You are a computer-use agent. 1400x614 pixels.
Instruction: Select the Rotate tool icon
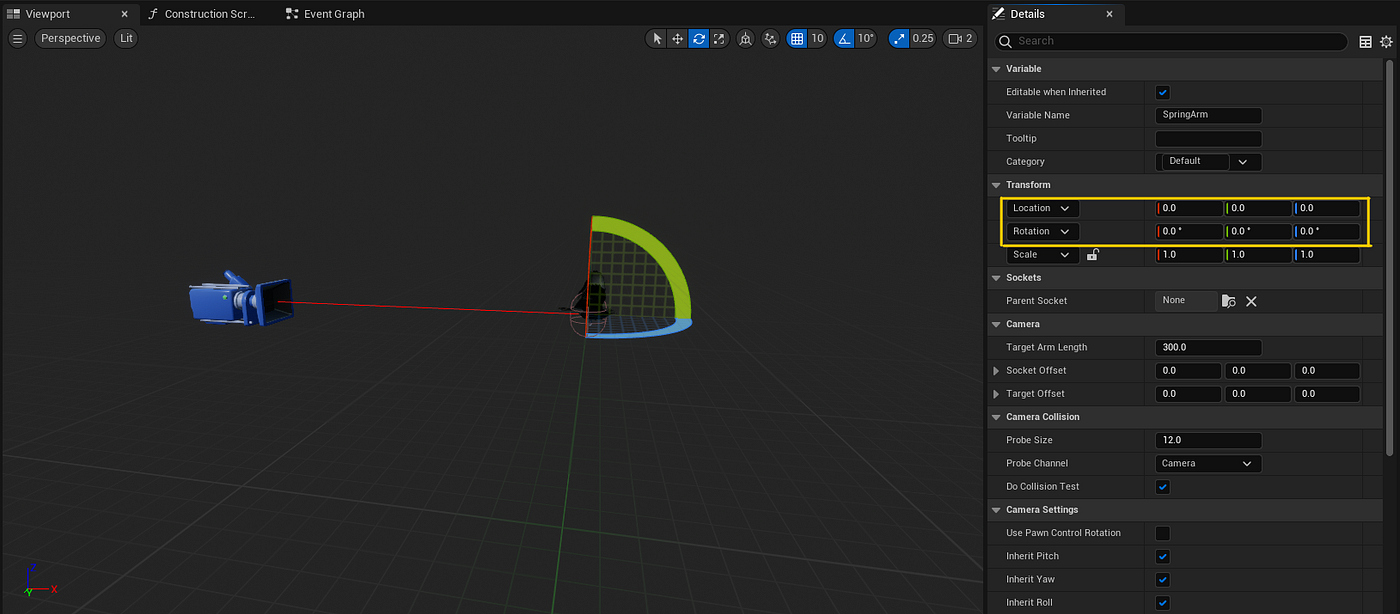pyautogui.click(x=698, y=38)
